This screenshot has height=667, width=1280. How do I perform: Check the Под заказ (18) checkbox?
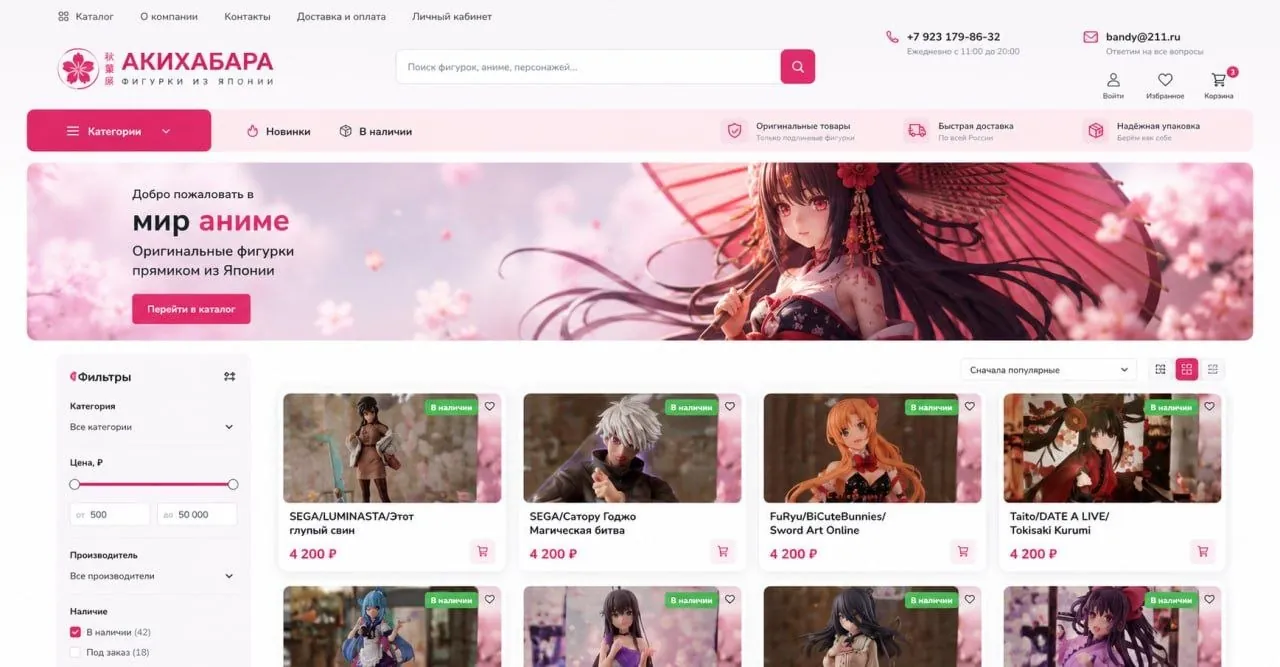pos(75,652)
